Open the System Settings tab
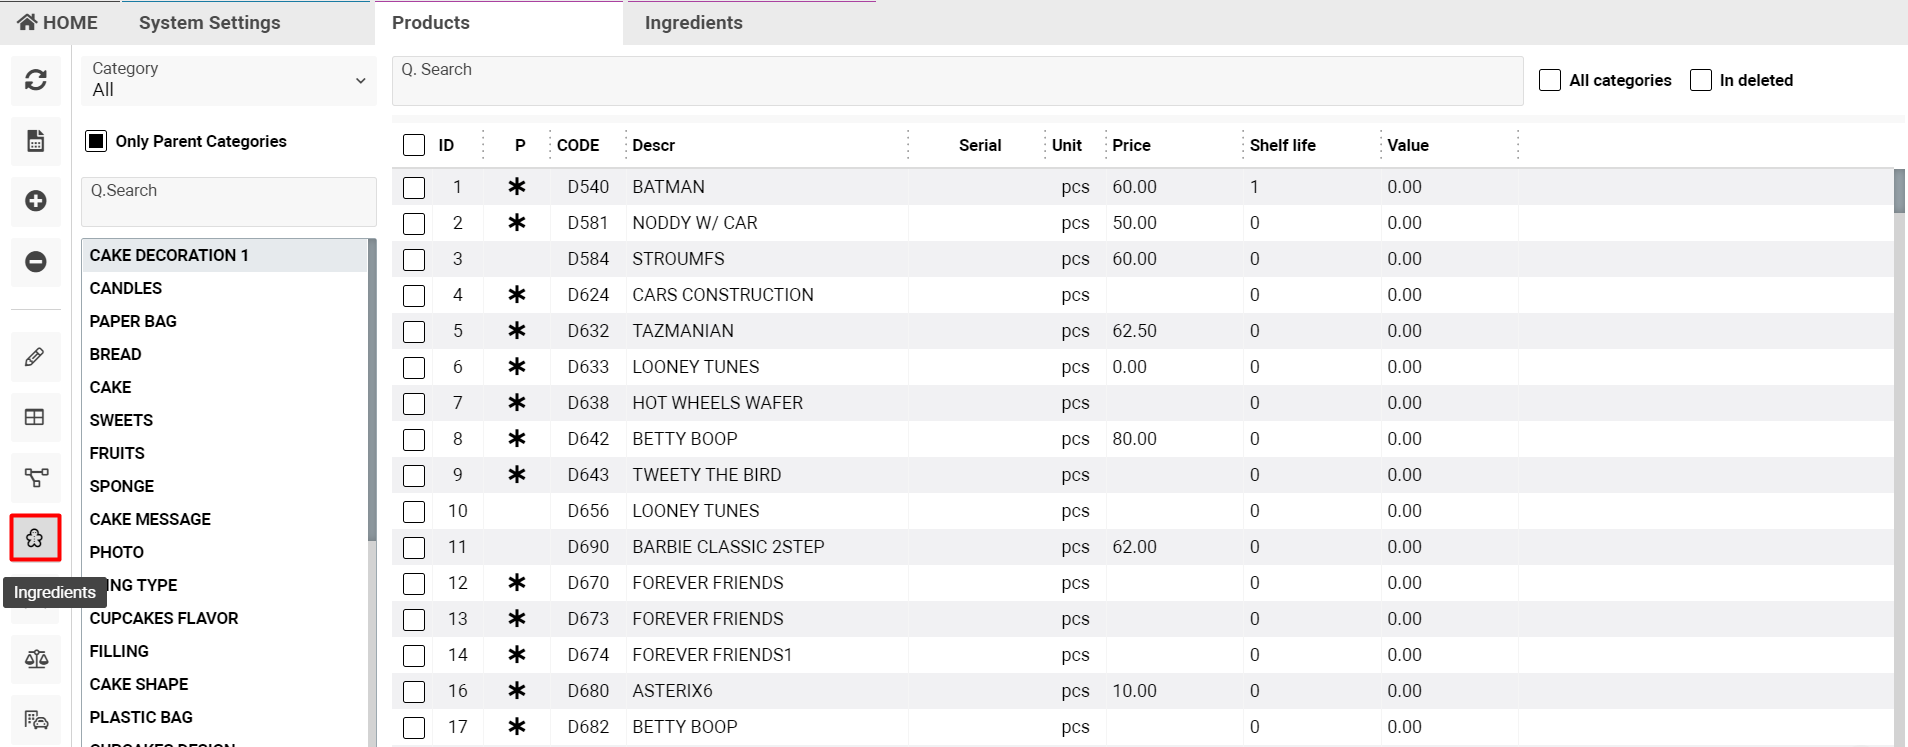Viewport: 1908px width, 747px height. tap(210, 22)
